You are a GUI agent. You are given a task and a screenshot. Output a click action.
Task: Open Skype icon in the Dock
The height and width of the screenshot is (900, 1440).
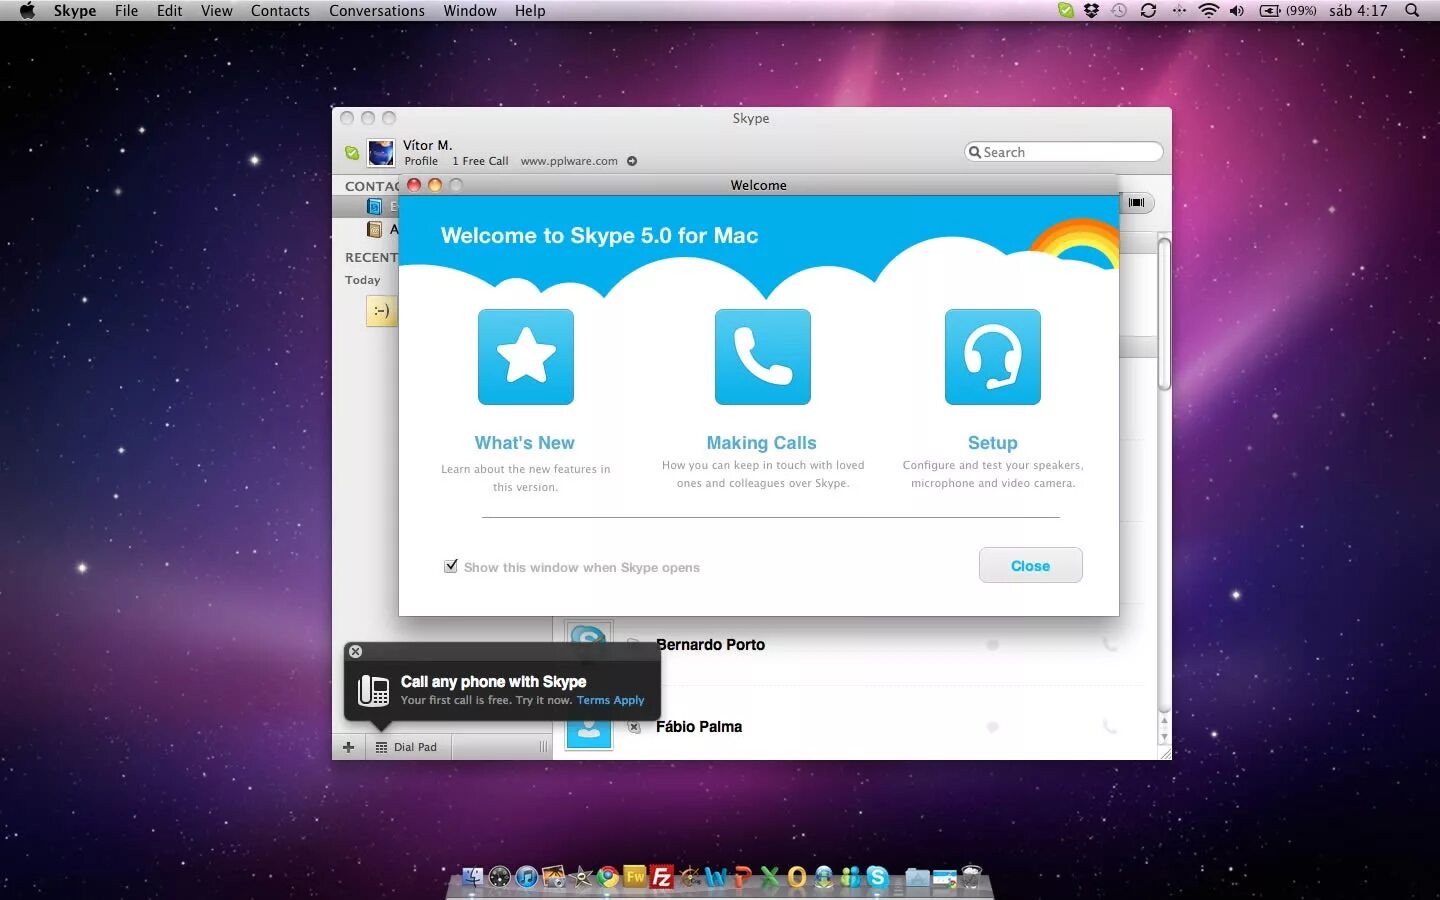click(x=878, y=877)
